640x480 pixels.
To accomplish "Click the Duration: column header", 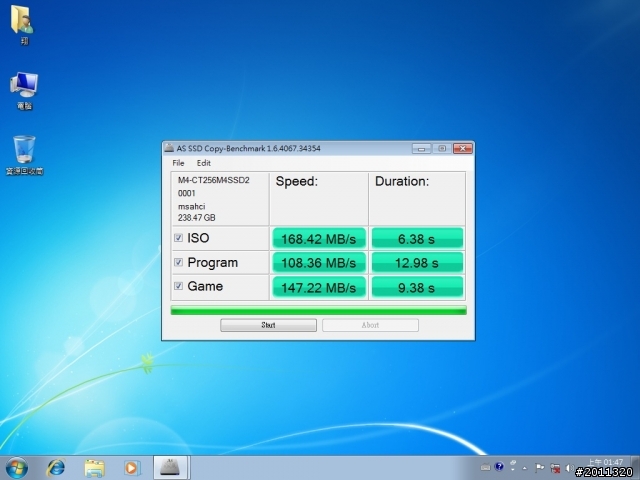I will 402,181.
